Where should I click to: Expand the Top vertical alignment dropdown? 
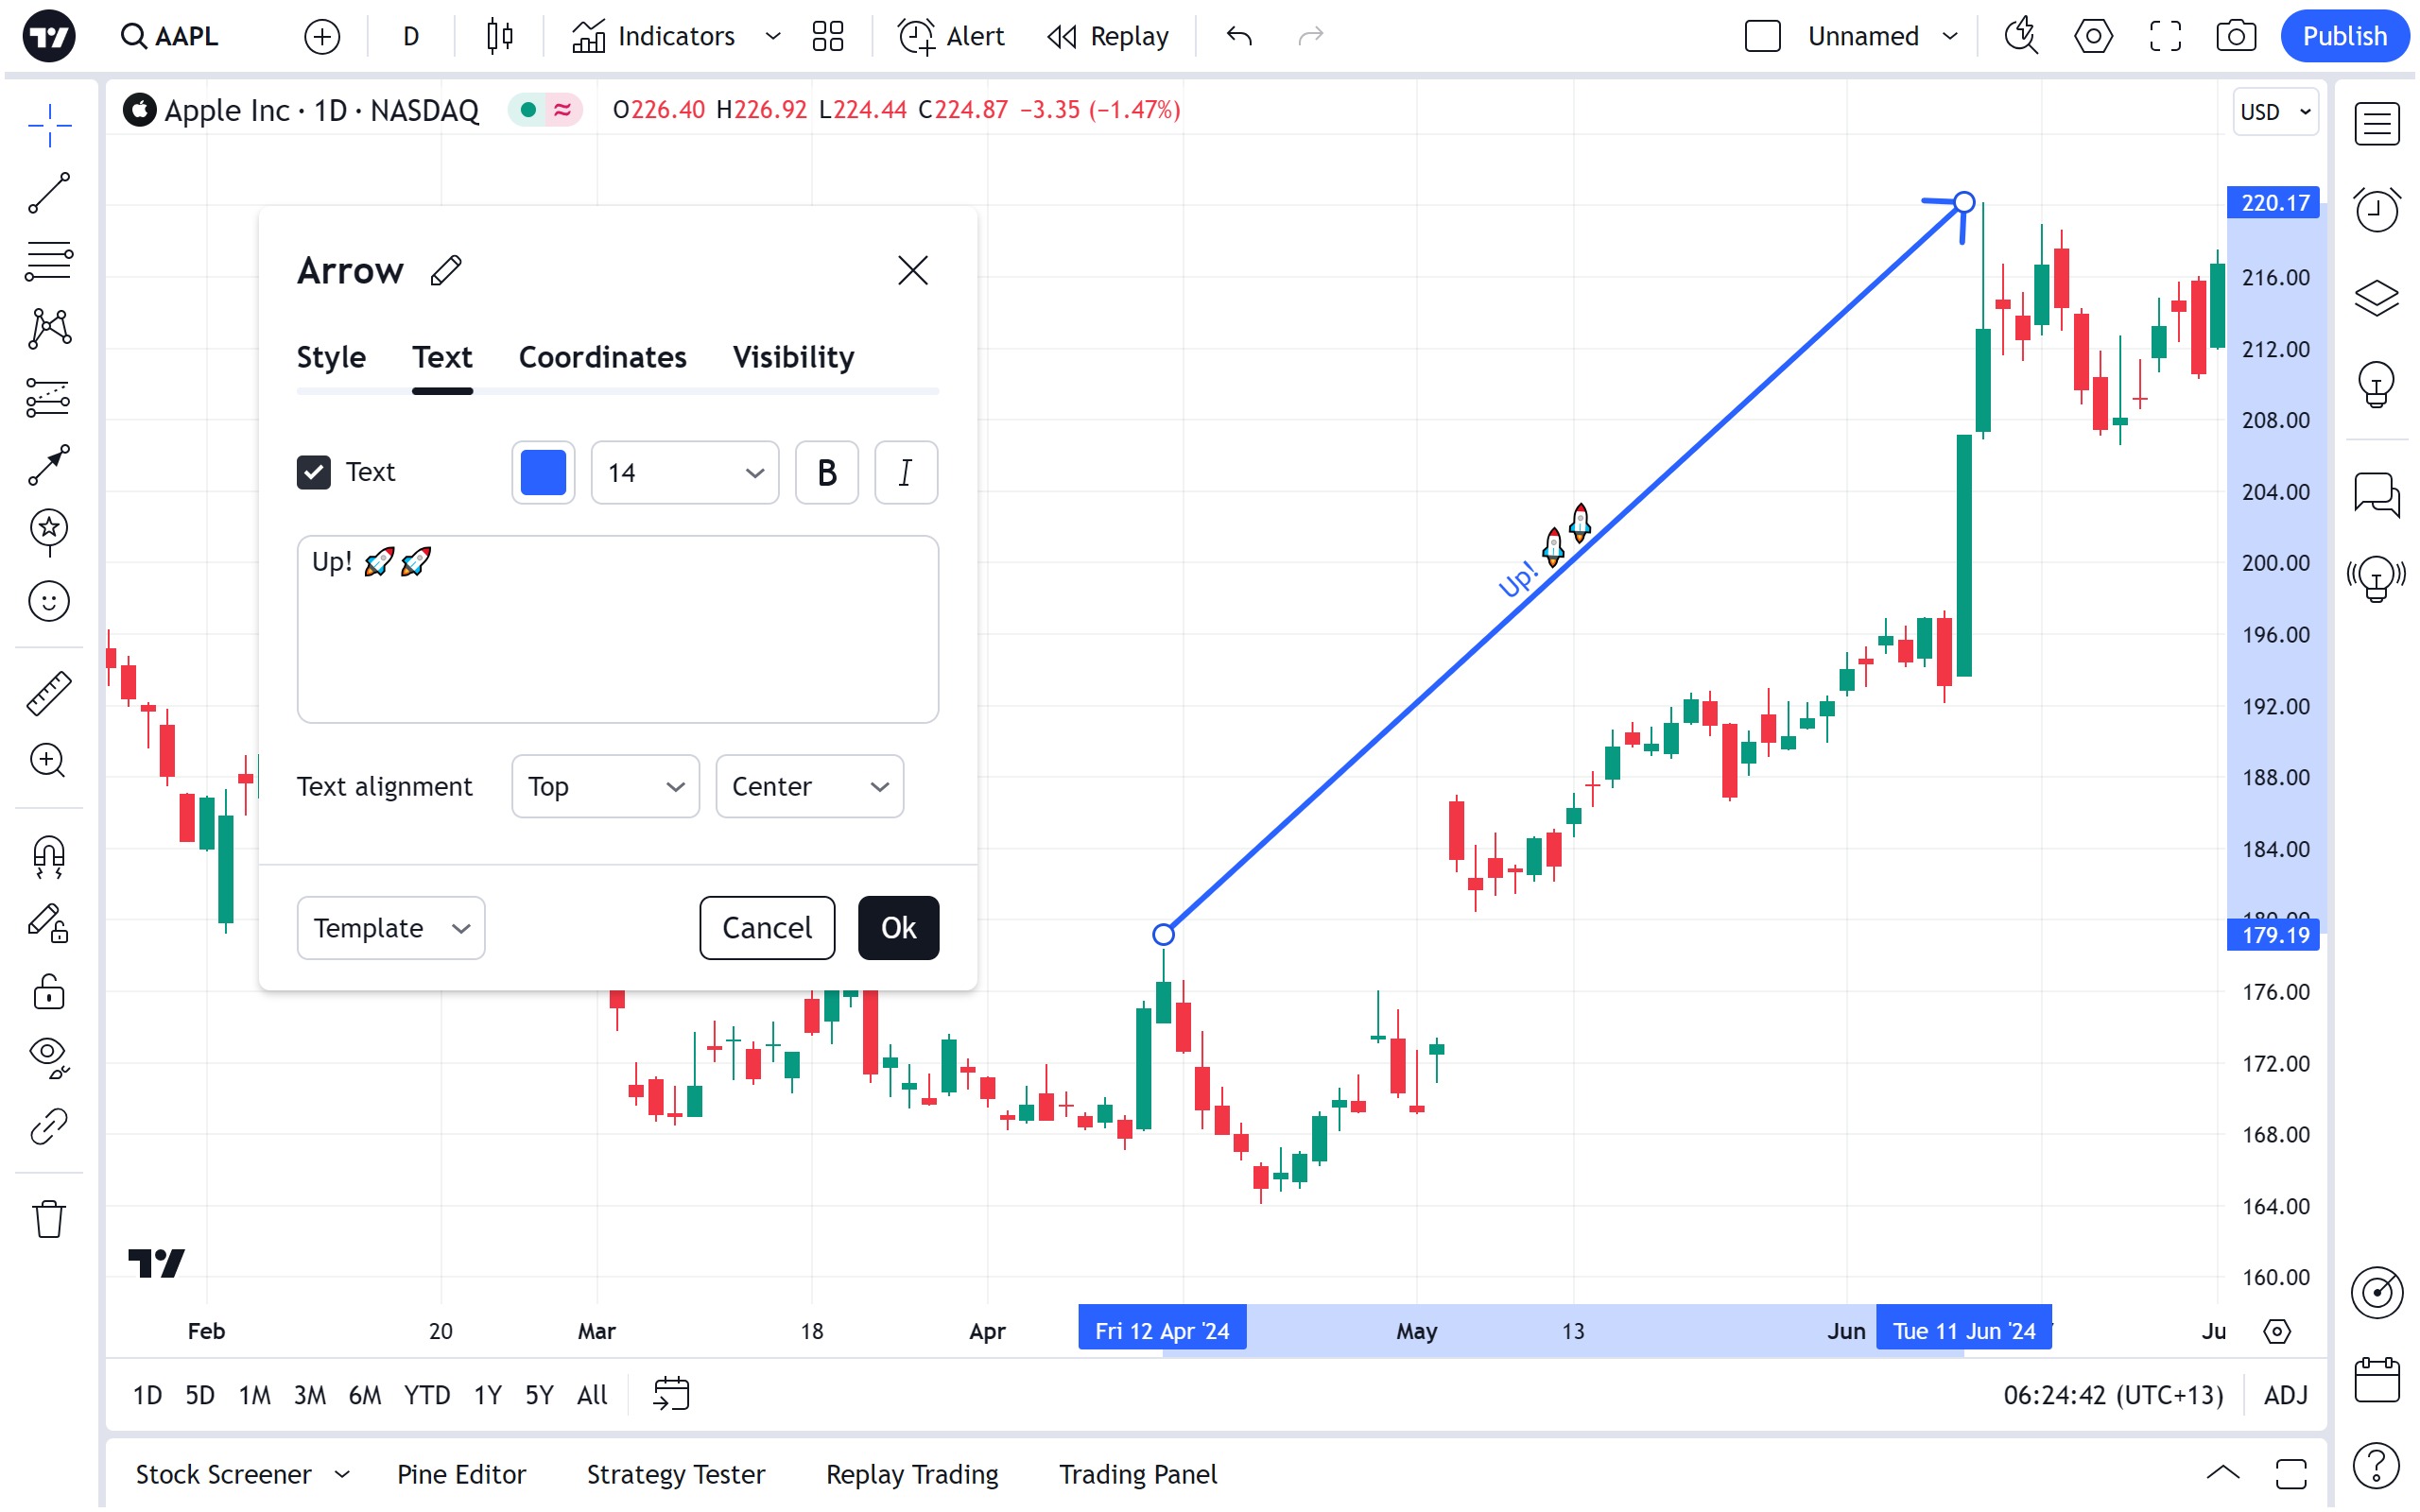(x=605, y=787)
